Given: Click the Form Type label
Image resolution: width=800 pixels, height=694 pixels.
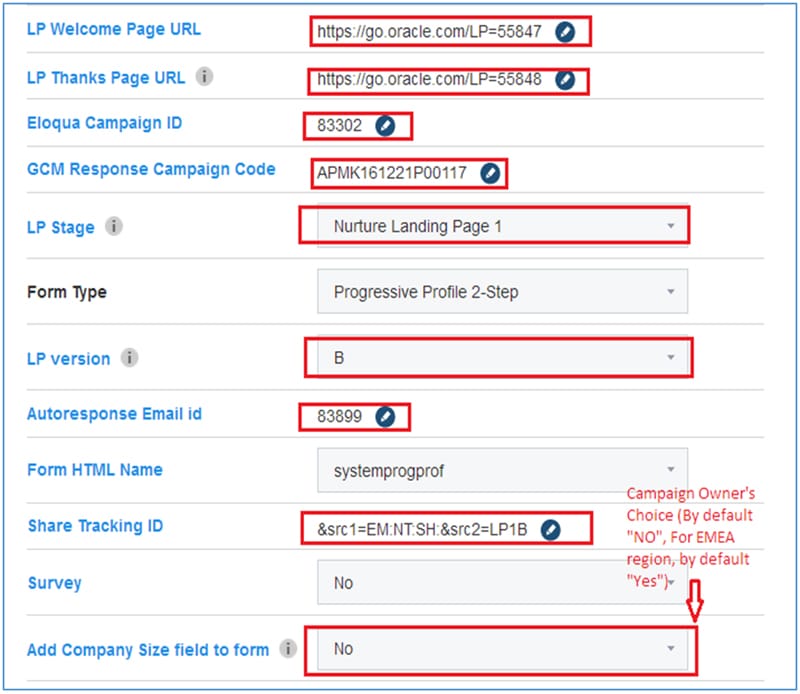Looking at the screenshot, I should point(67,292).
